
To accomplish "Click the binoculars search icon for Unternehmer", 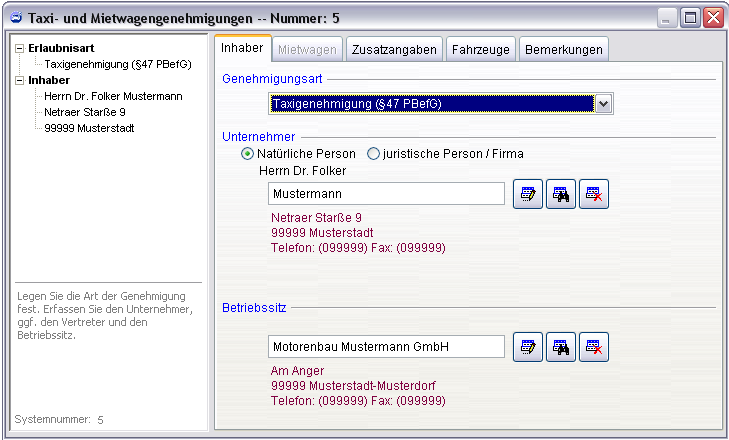I will click(x=561, y=194).
